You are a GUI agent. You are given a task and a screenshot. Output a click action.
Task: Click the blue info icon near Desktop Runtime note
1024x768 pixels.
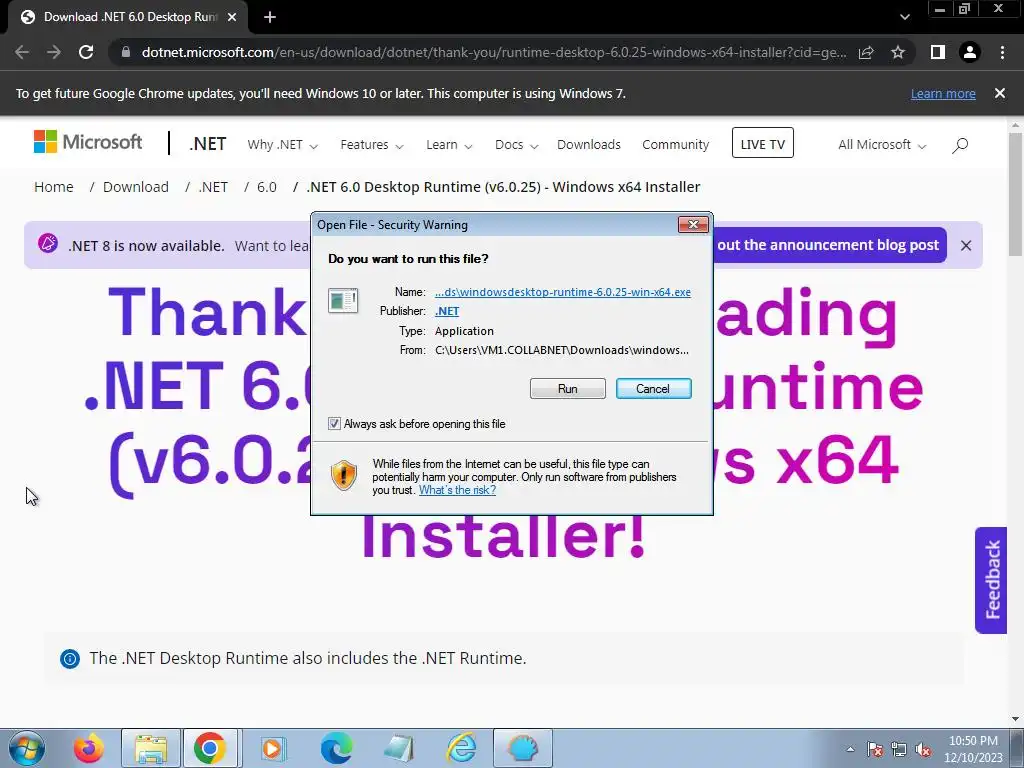point(70,659)
